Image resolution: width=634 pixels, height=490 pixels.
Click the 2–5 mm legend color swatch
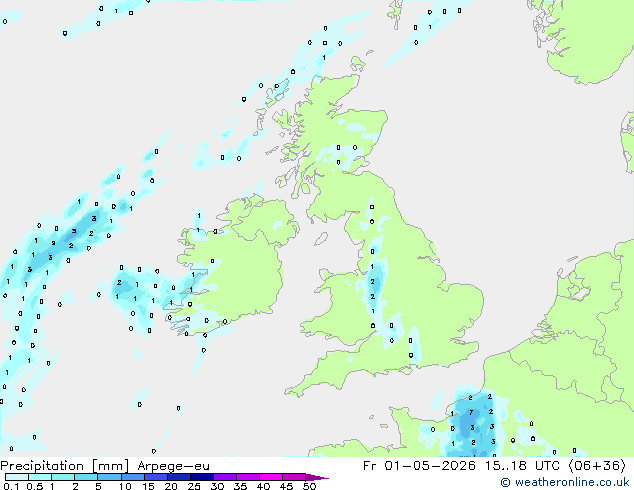coord(86,477)
